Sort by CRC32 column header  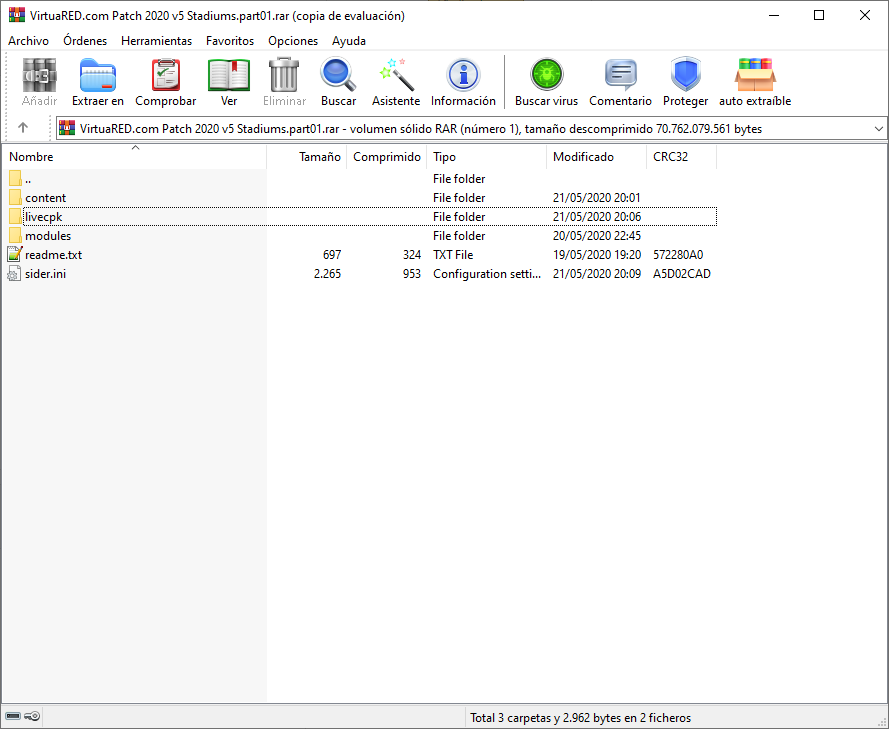(681, 156)
